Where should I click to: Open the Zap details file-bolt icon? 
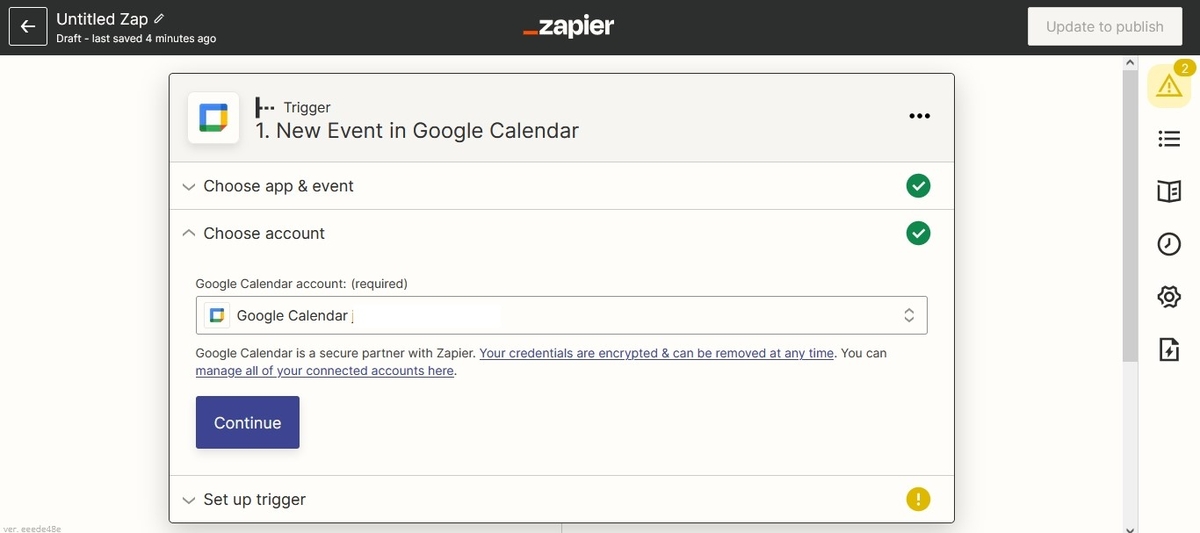1168,349
